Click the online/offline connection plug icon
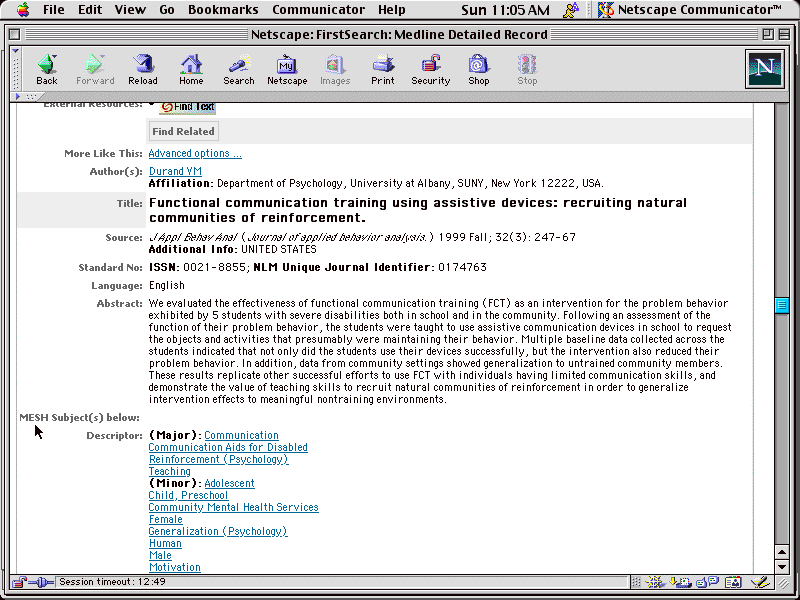 (x=42, y=582)
